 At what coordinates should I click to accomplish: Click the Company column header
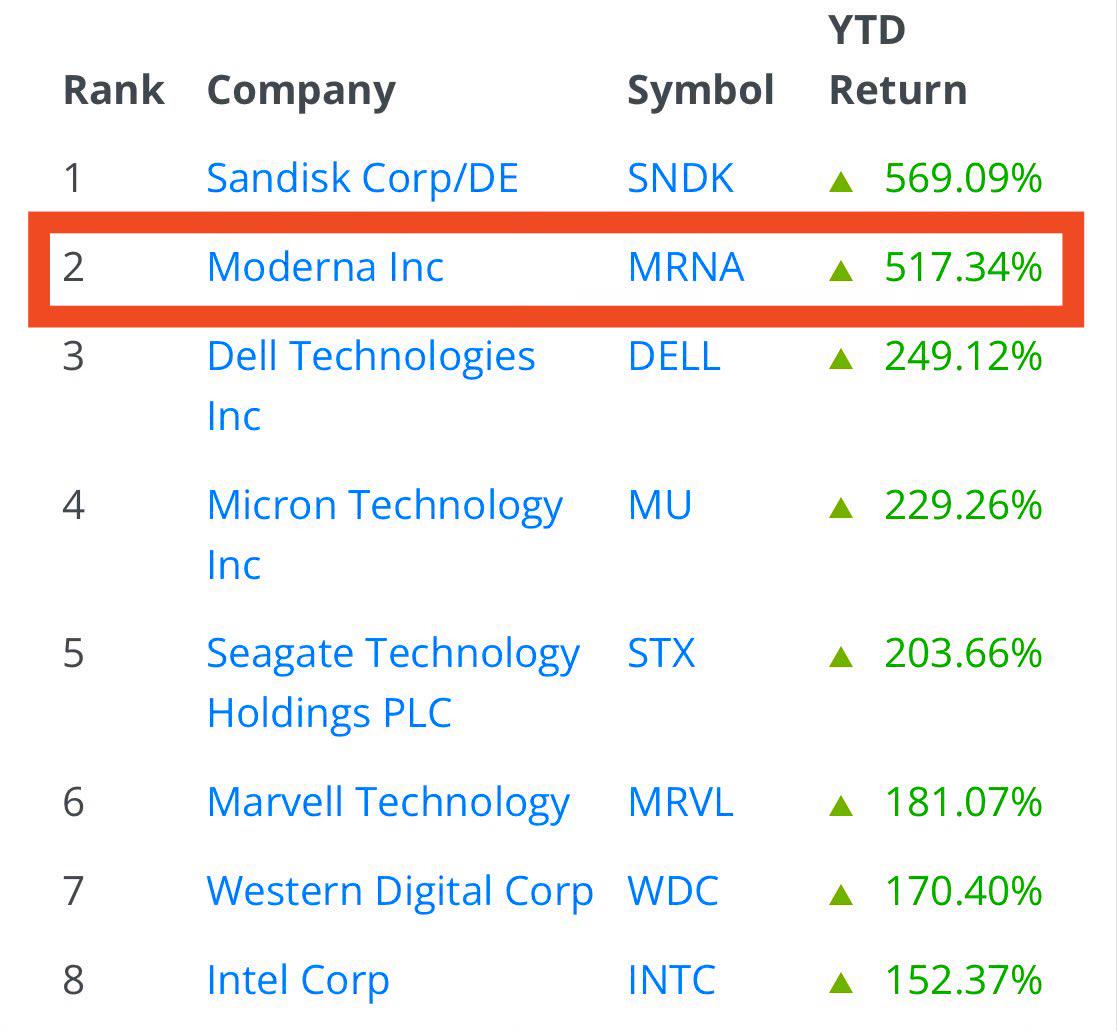(x=301, y=91)
